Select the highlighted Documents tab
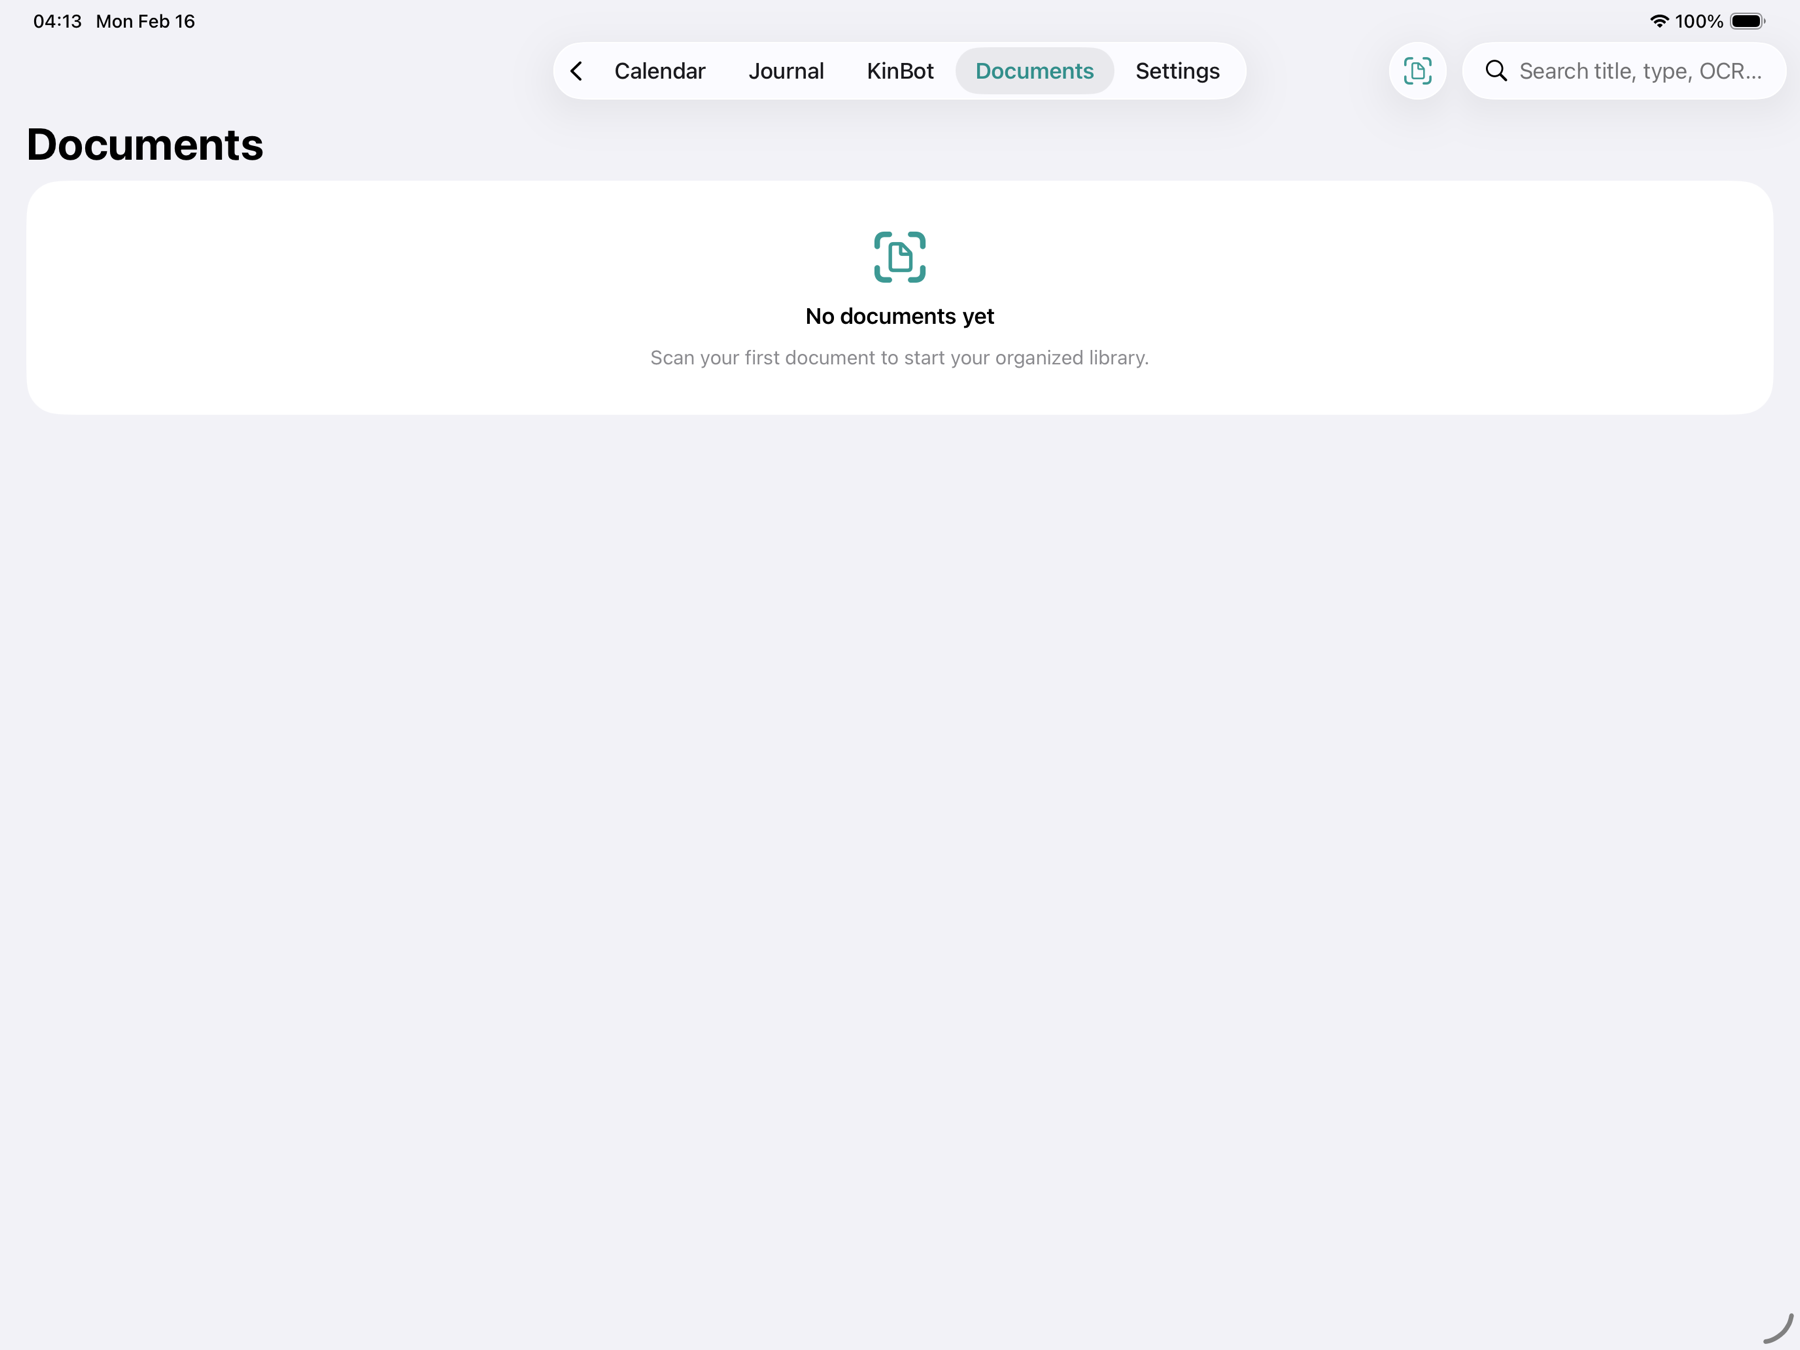Viewport: 1800px width, 1350px height. (1034, 71)
